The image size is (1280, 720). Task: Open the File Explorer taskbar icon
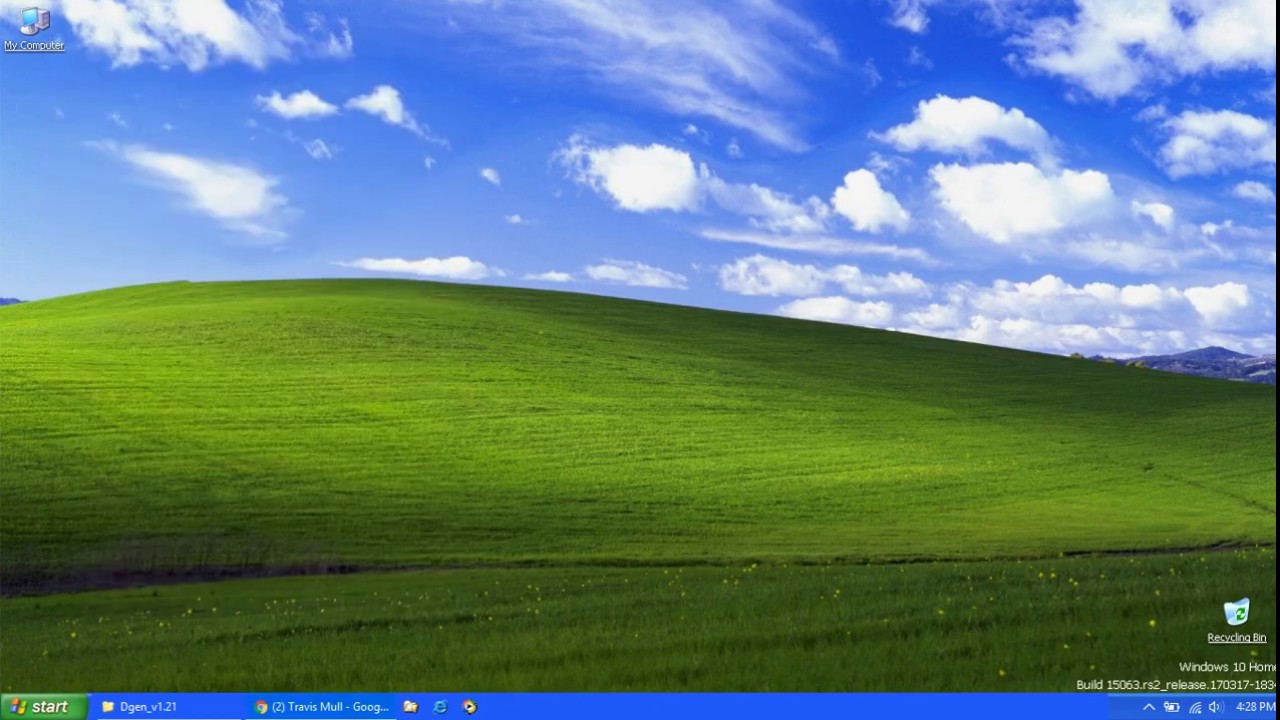coord(410,707)
